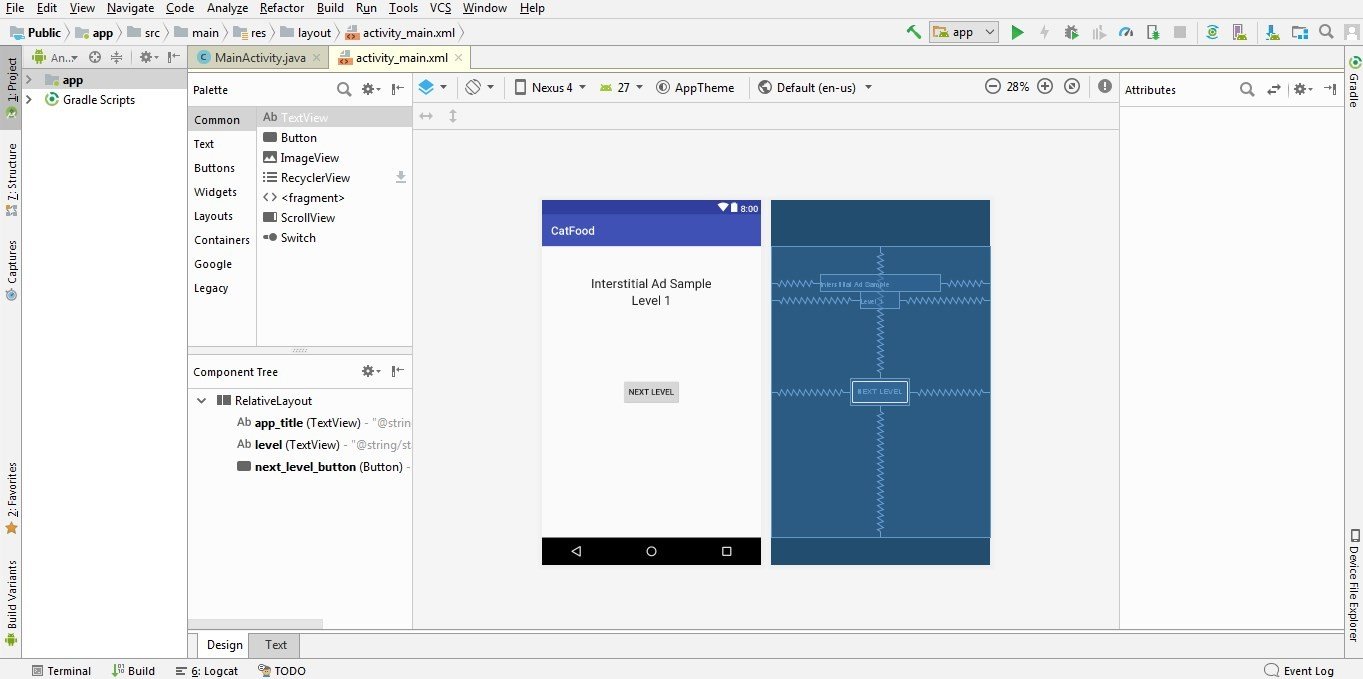Click the scroll-from-source target icon in Project panel
Screen dimensions: 1363x679
[95, 58]
